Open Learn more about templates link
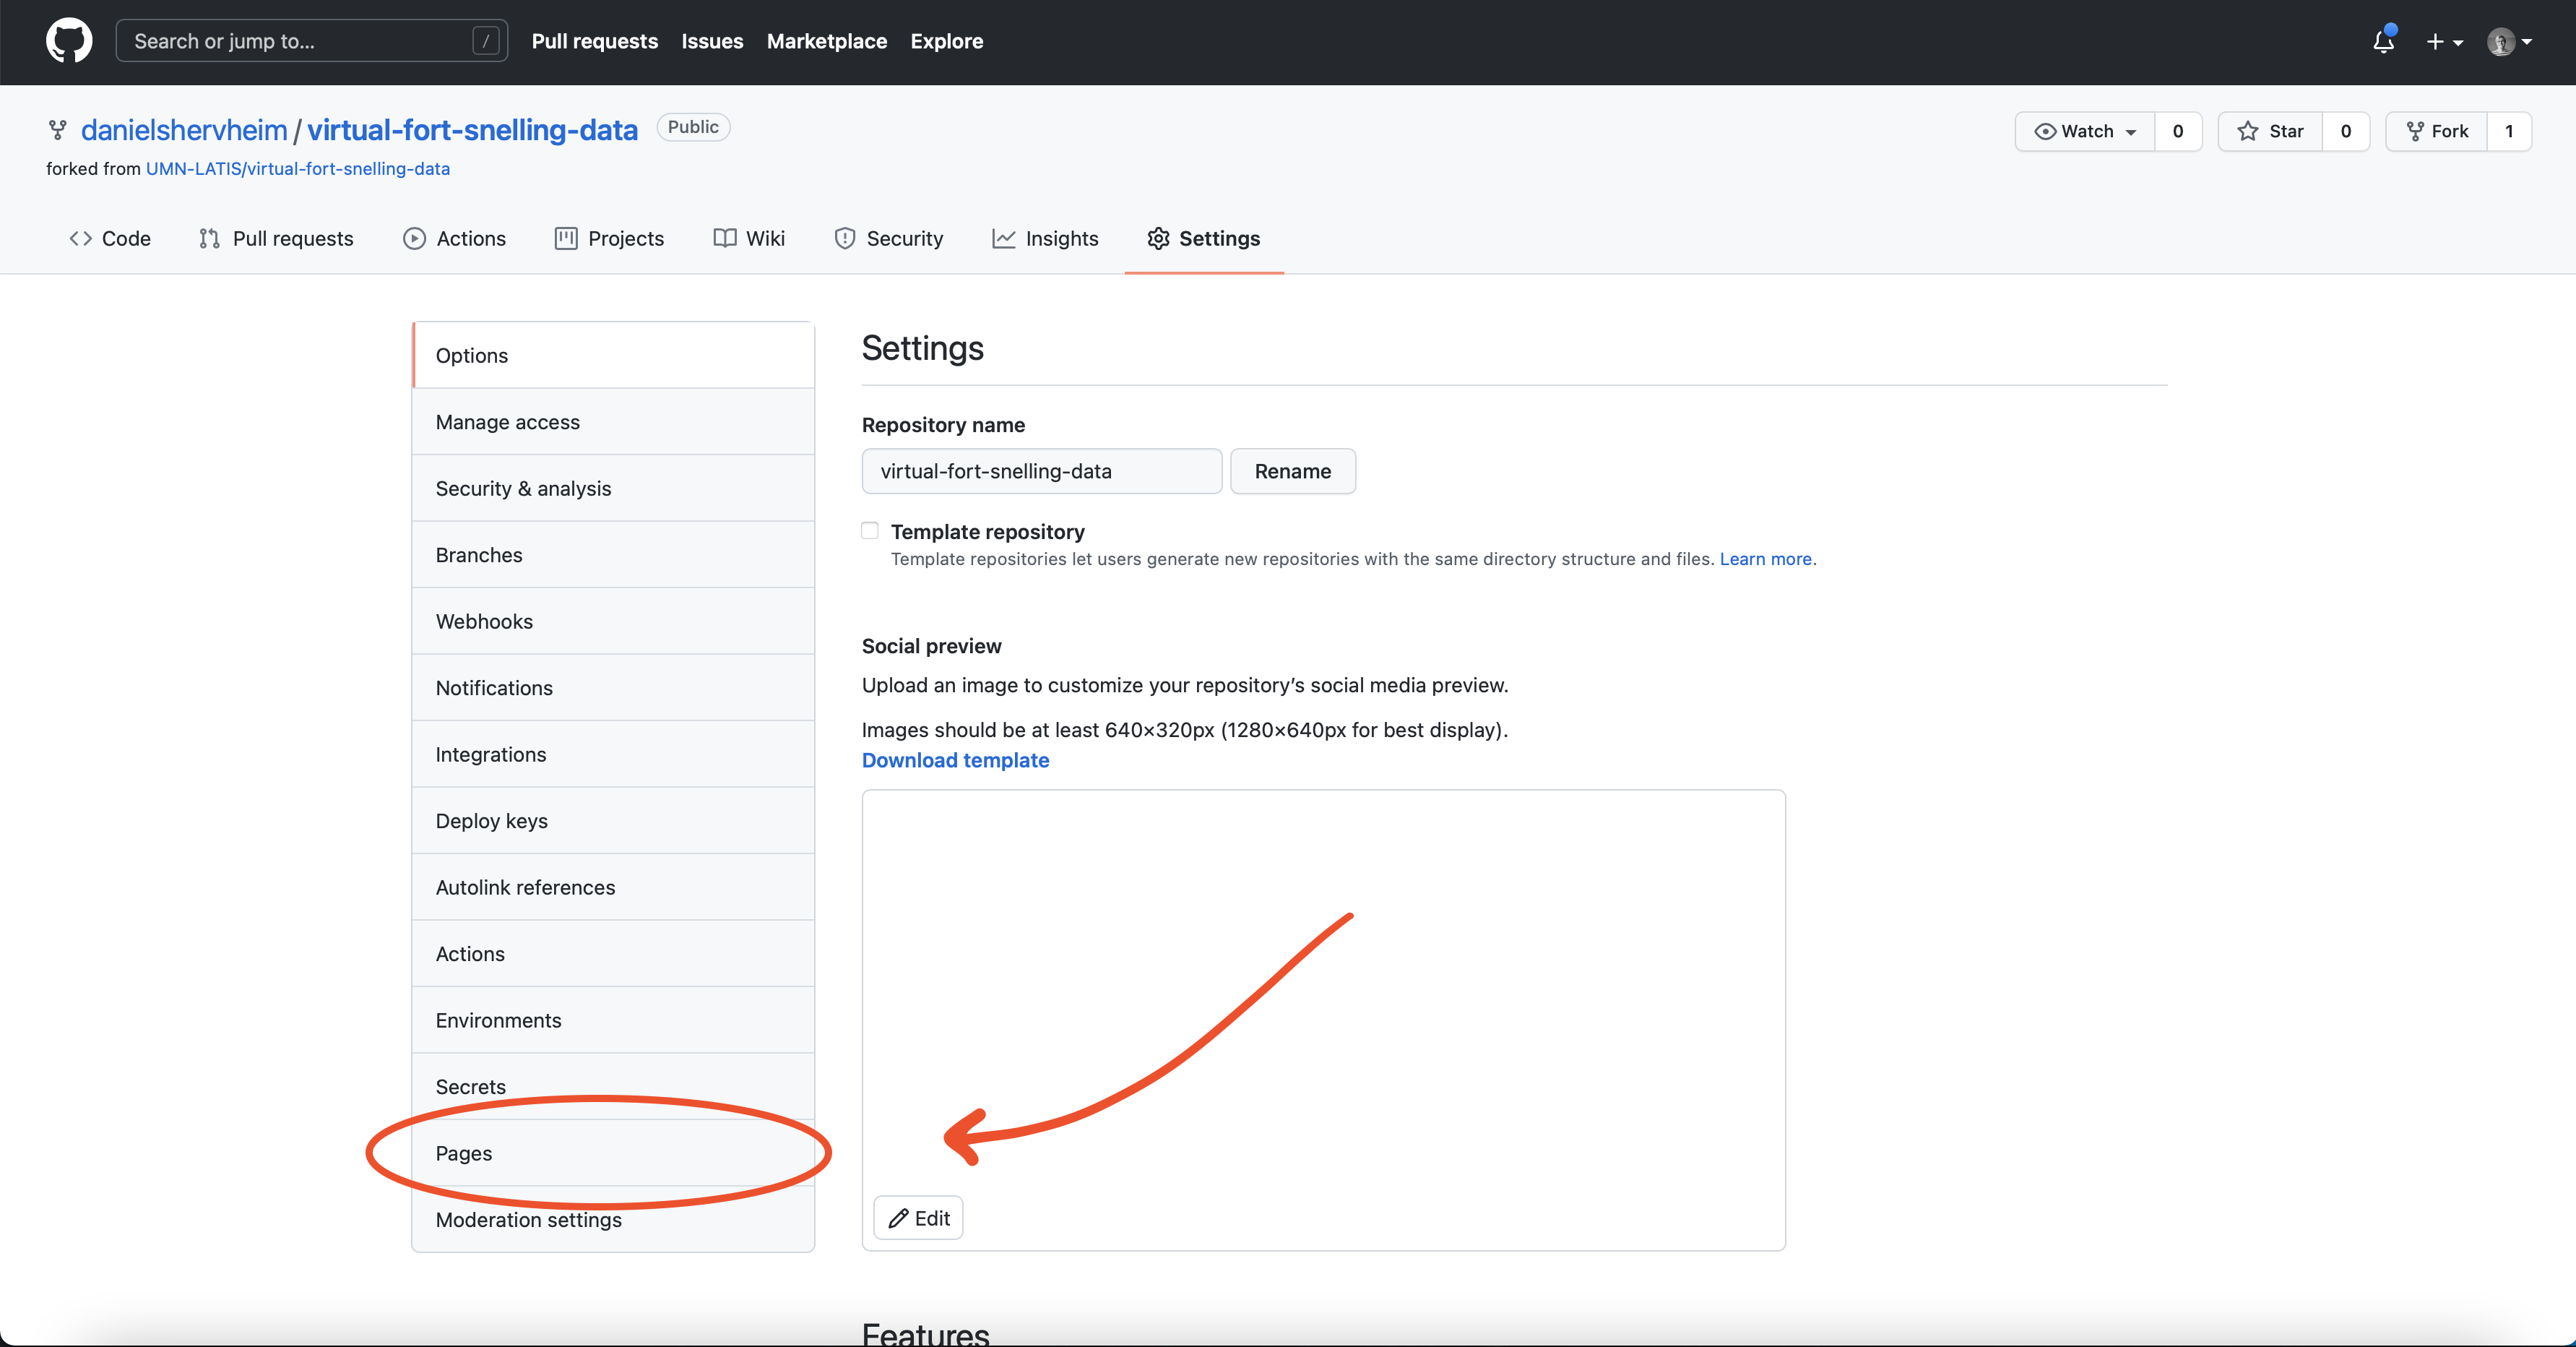2576x1347 pixels. pos(1765,559)
